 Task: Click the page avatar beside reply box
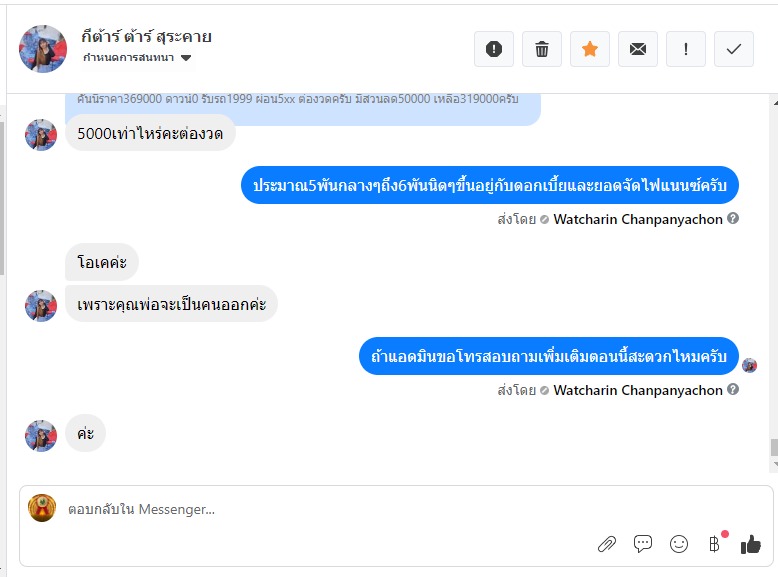click(x=42, y=508)
